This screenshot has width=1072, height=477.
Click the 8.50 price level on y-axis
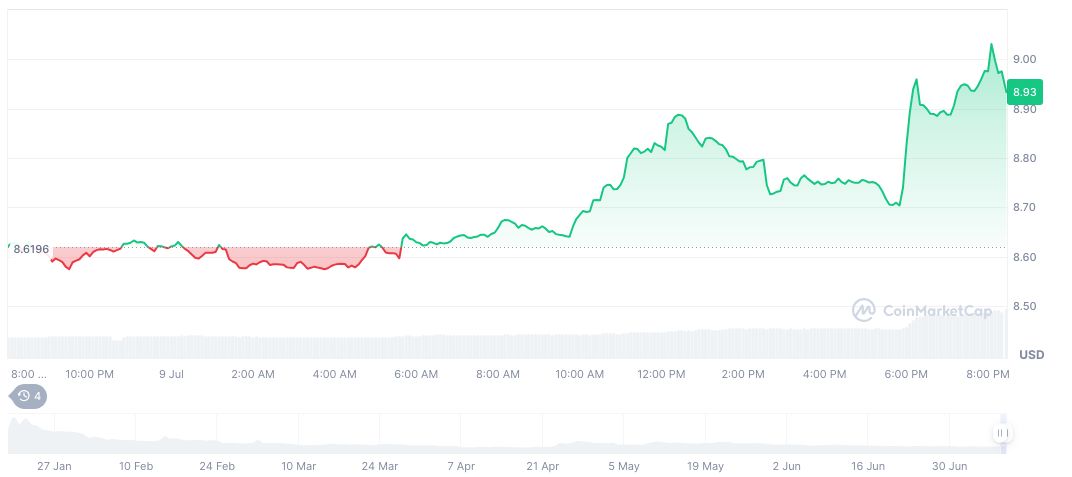click(1024, 306)
